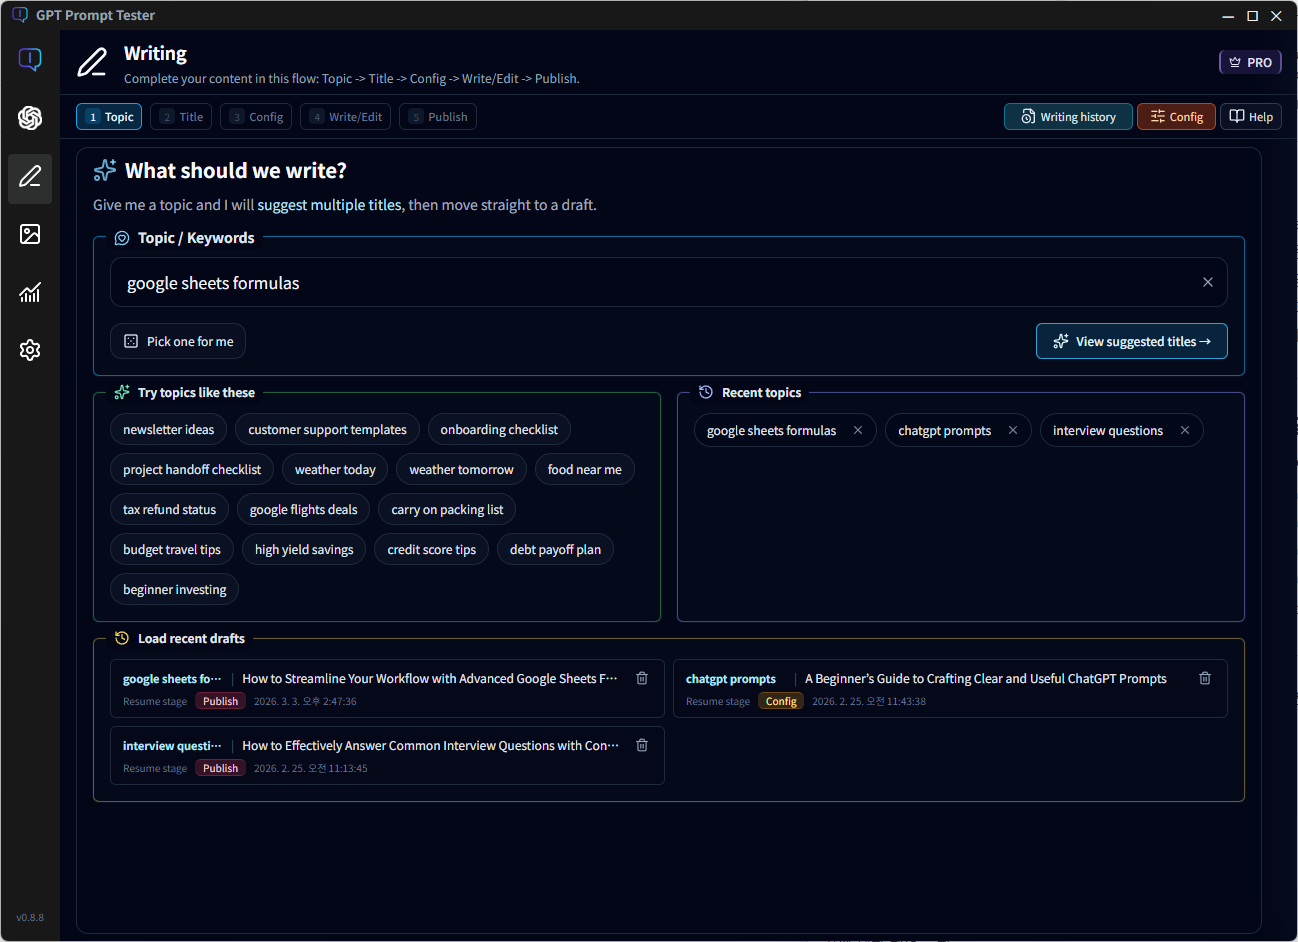Open the Config panel from the toolbar
This screenshot has height=942, width=1298.
(x=1176, y=116)
